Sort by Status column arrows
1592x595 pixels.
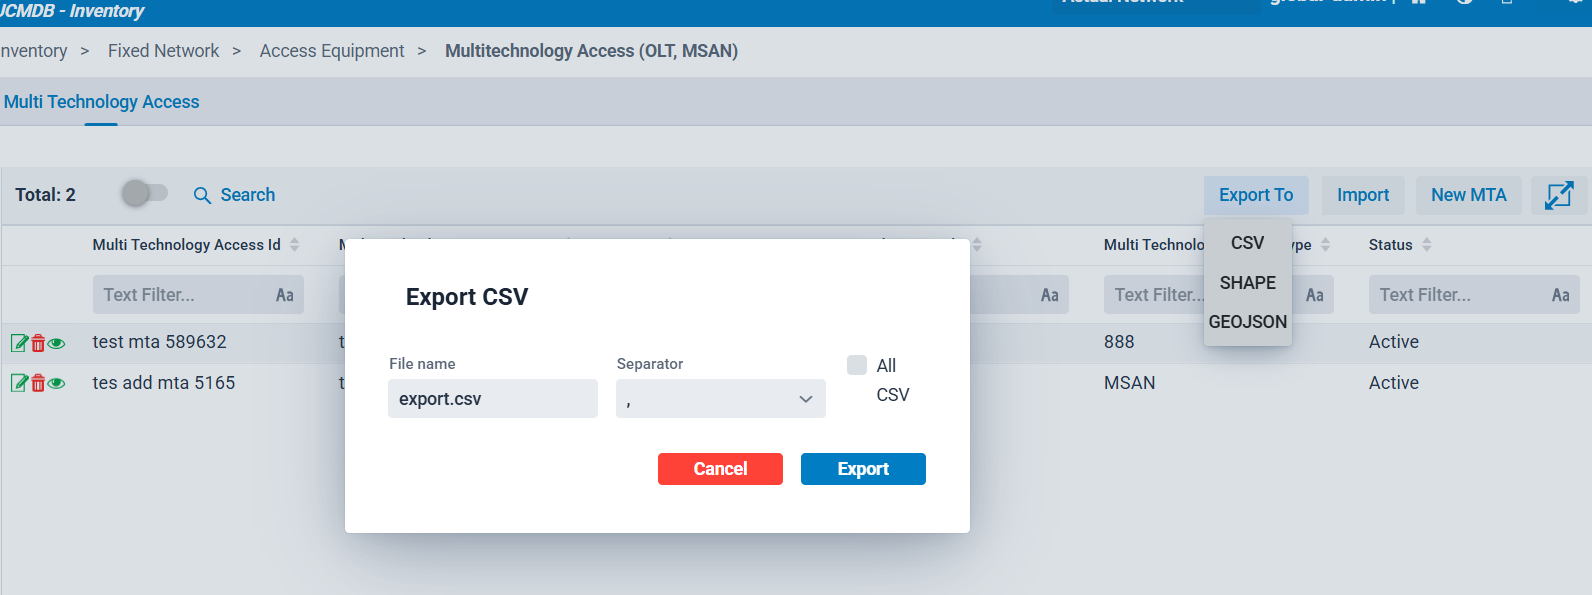point(1427,245)
